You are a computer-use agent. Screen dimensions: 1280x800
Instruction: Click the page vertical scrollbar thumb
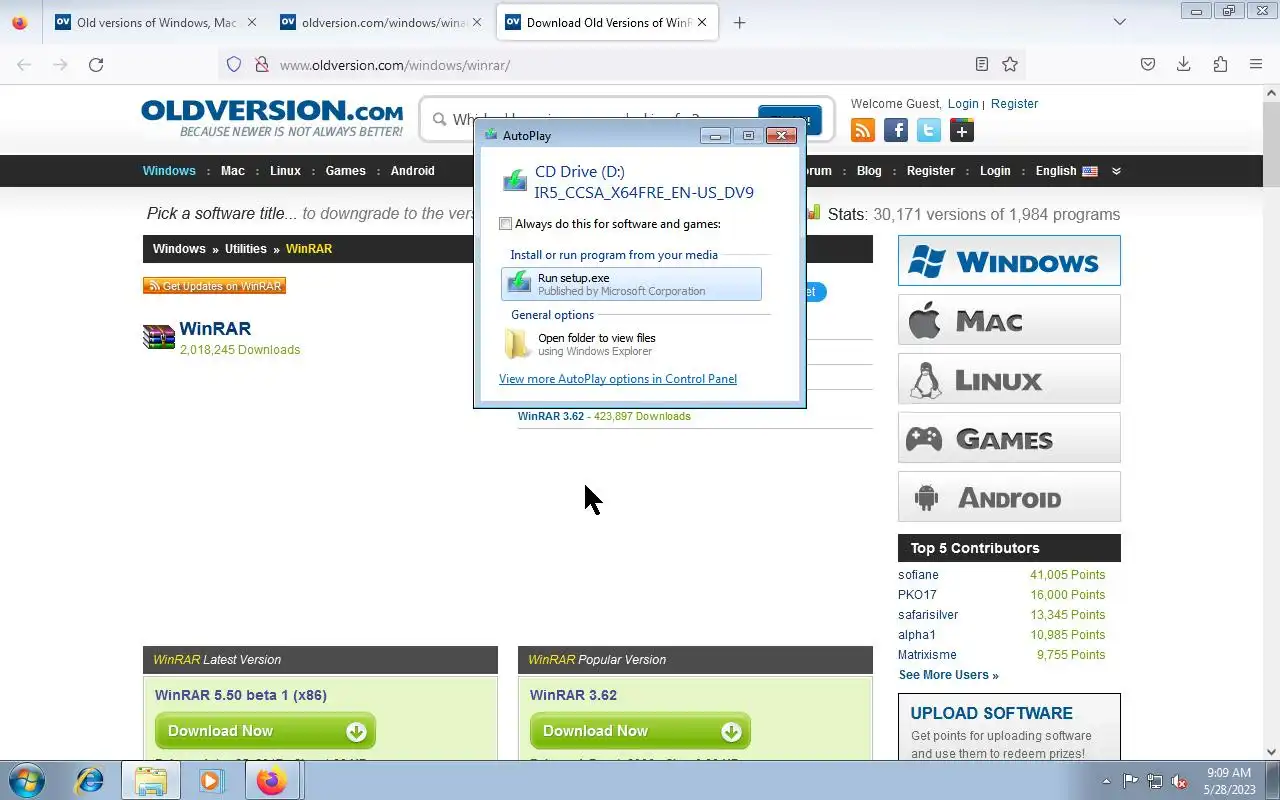pos(1272,142)
